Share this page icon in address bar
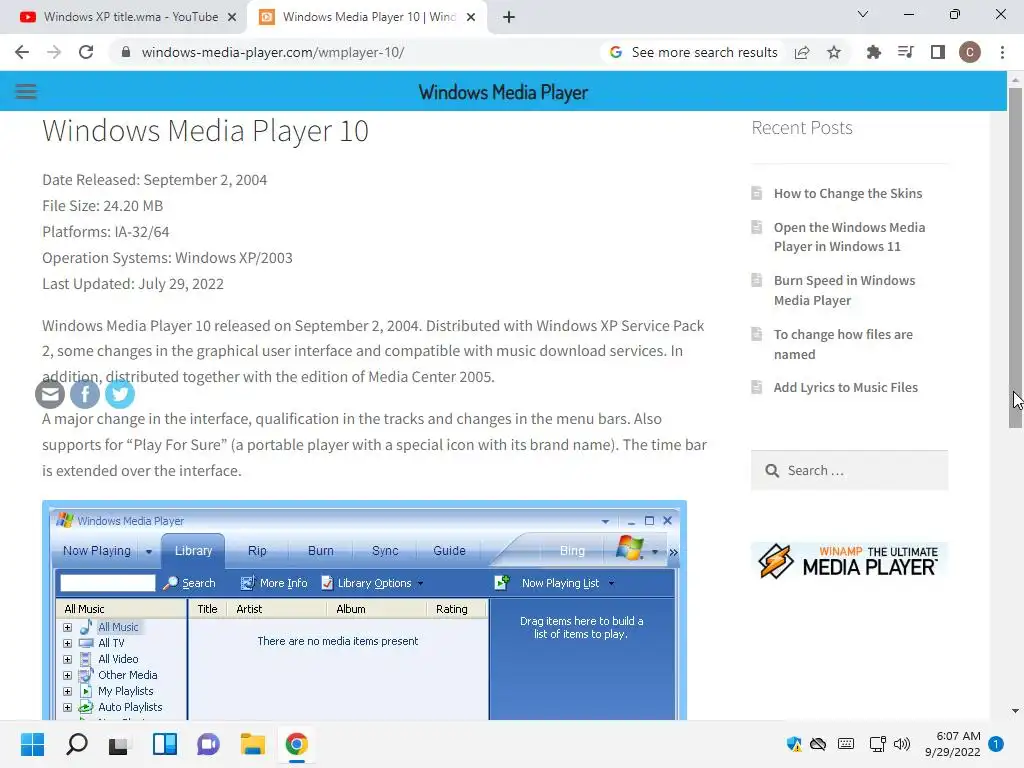1024x768 pixels. click(802, 52)
